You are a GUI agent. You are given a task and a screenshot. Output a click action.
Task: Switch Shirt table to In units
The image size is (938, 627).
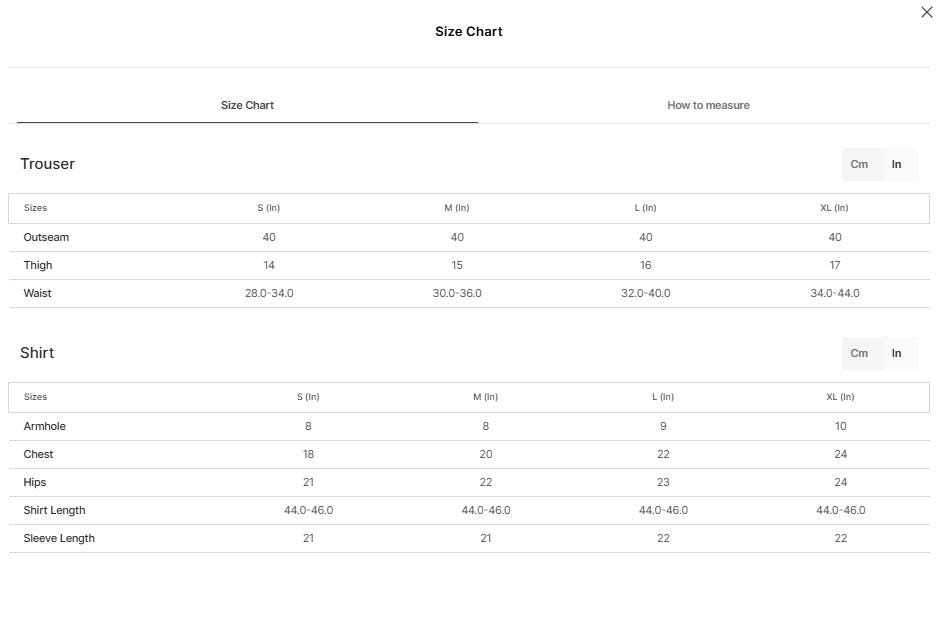896,353
